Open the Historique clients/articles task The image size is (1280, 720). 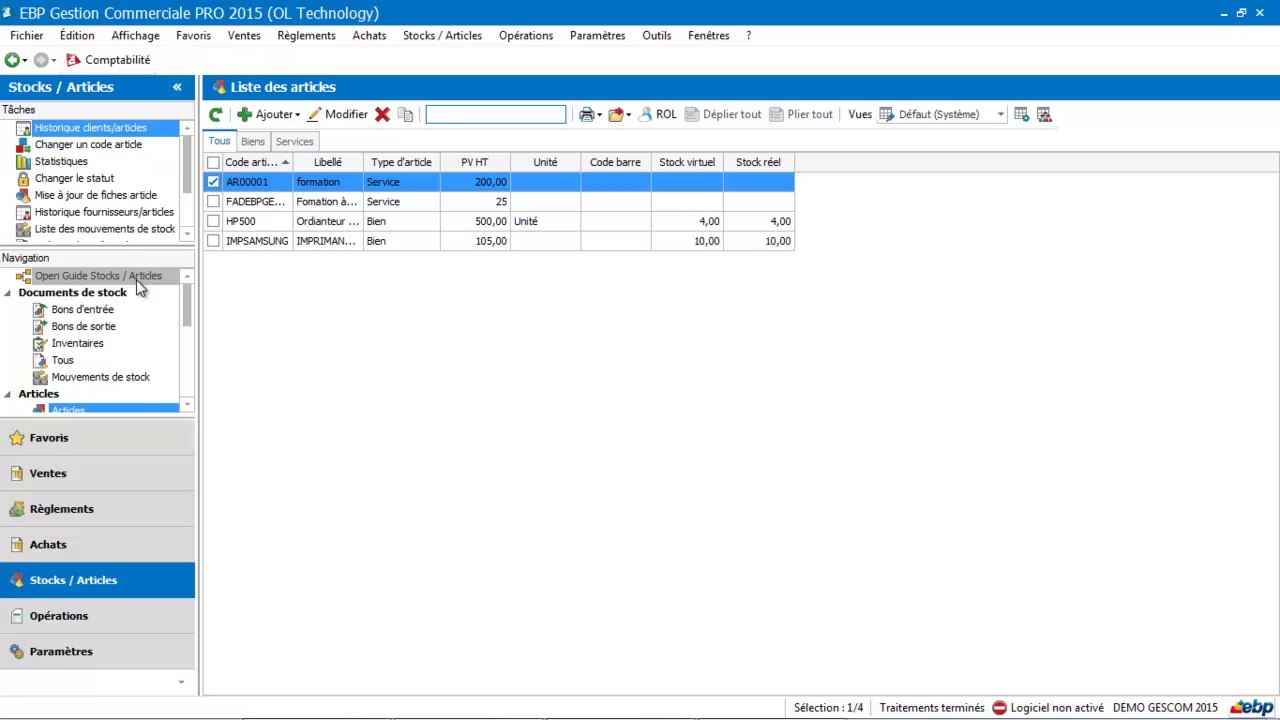[90, 128]
